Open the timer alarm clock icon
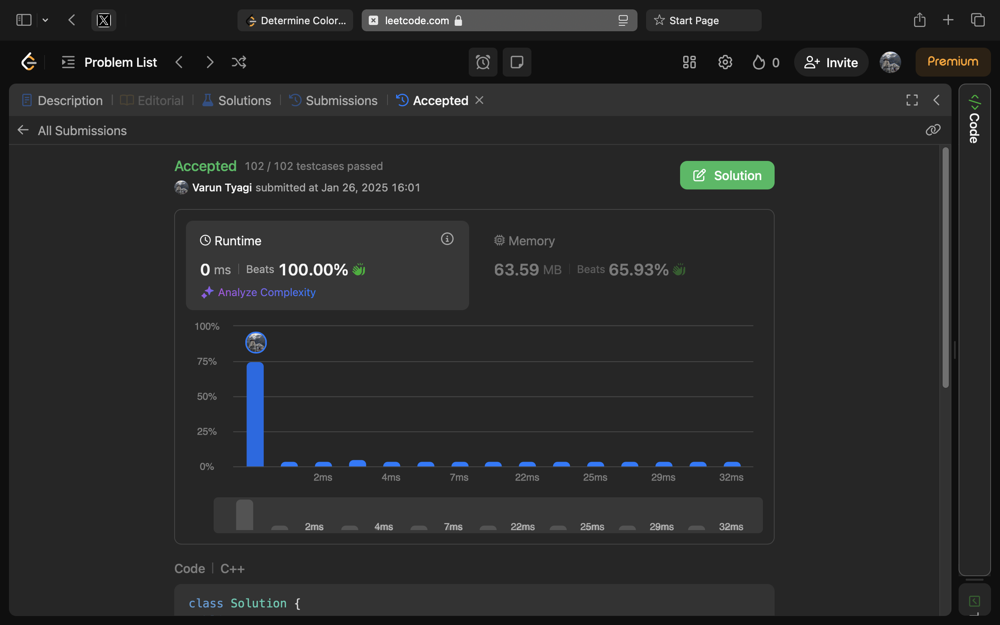The width and height of the screenshot is (1000, 625). pyautogui.click(x=483, y=62)
